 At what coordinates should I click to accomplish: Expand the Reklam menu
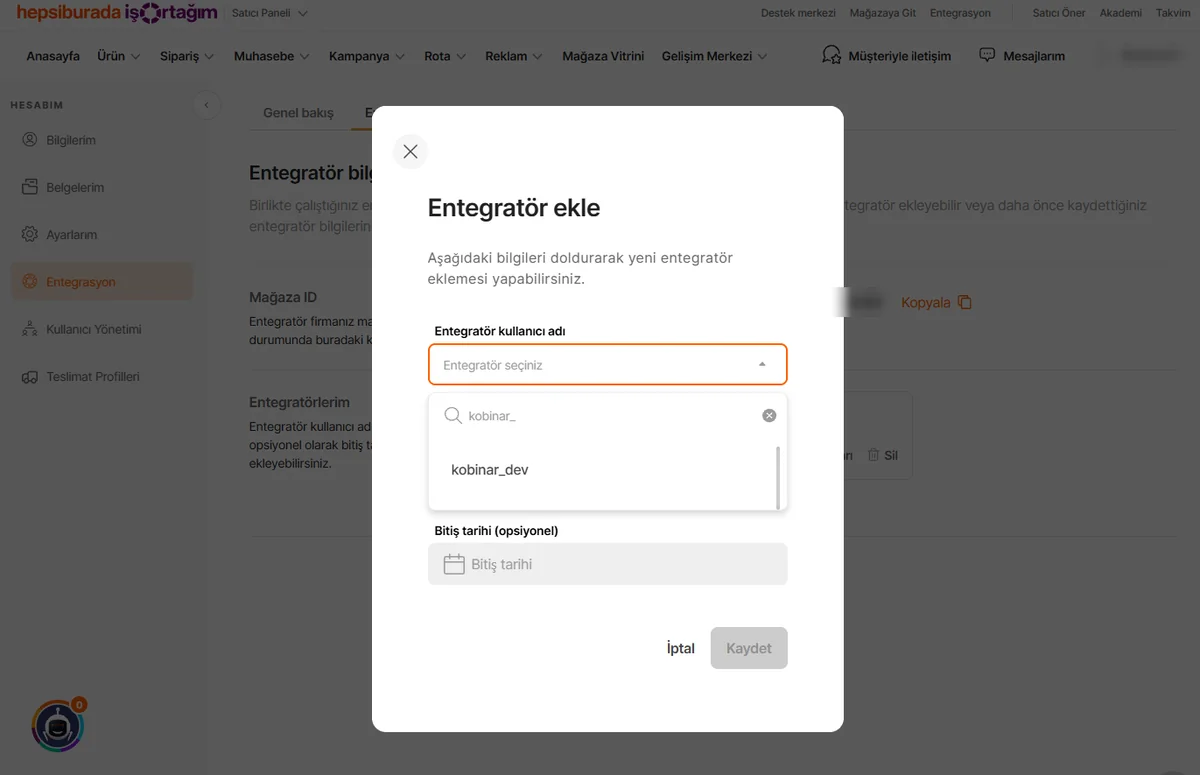coord(514,56)
